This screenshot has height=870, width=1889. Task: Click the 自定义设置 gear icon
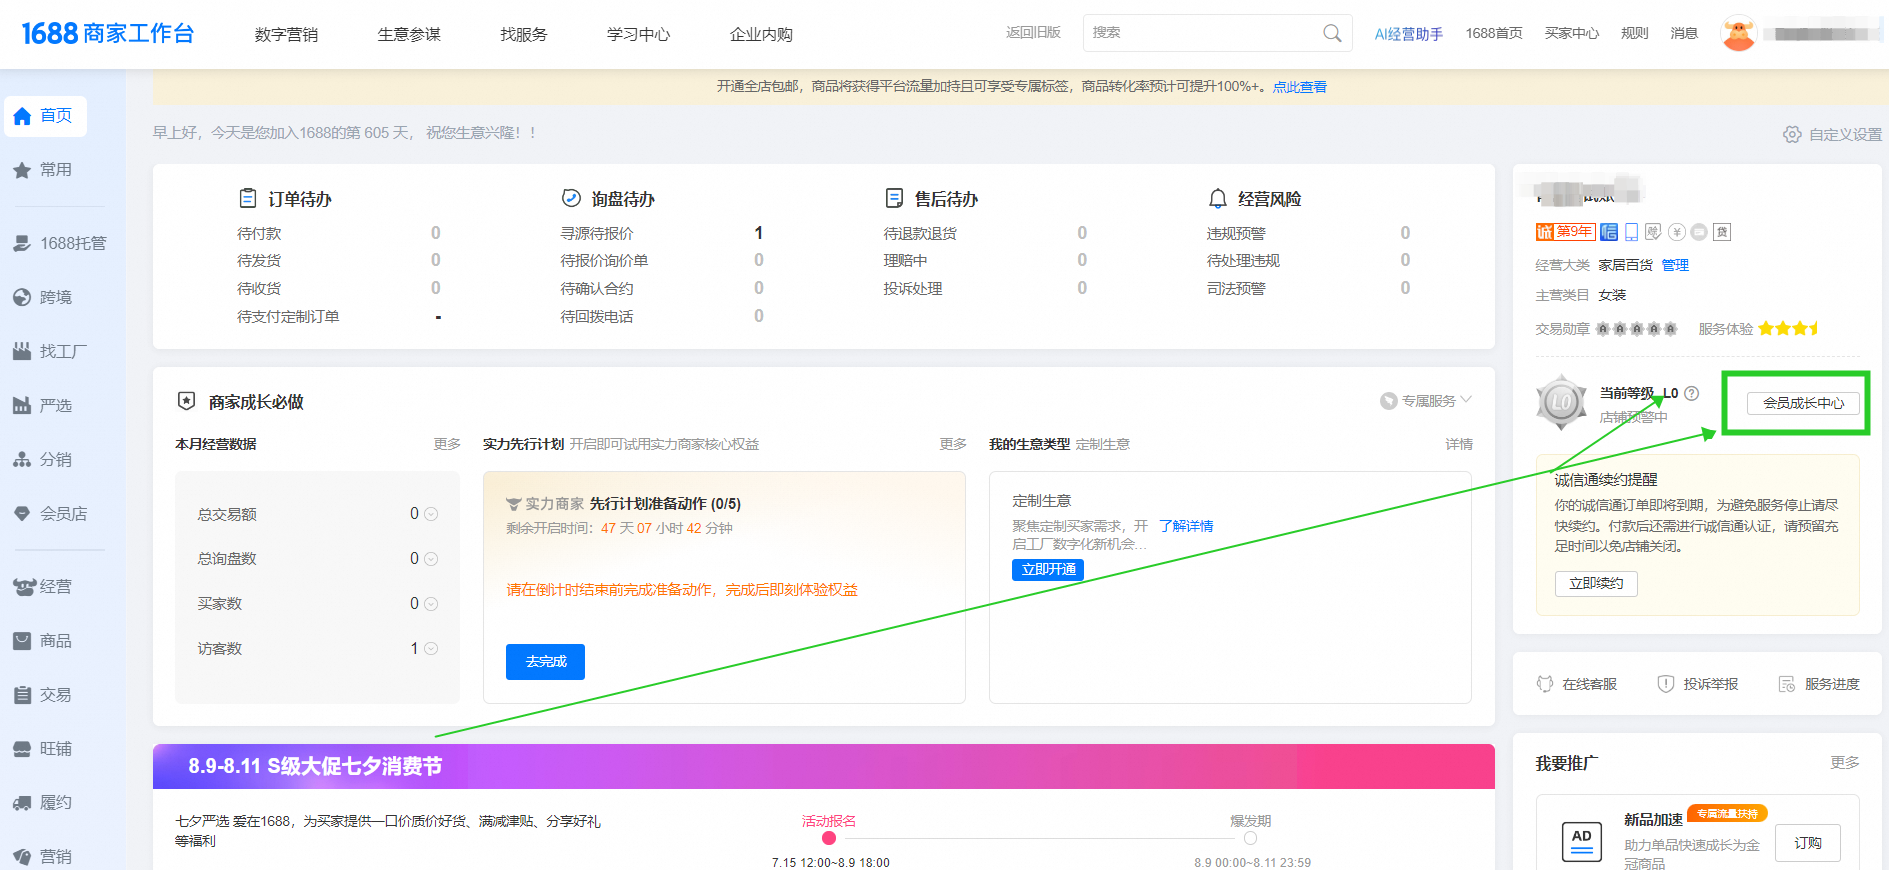point(1792,134)
